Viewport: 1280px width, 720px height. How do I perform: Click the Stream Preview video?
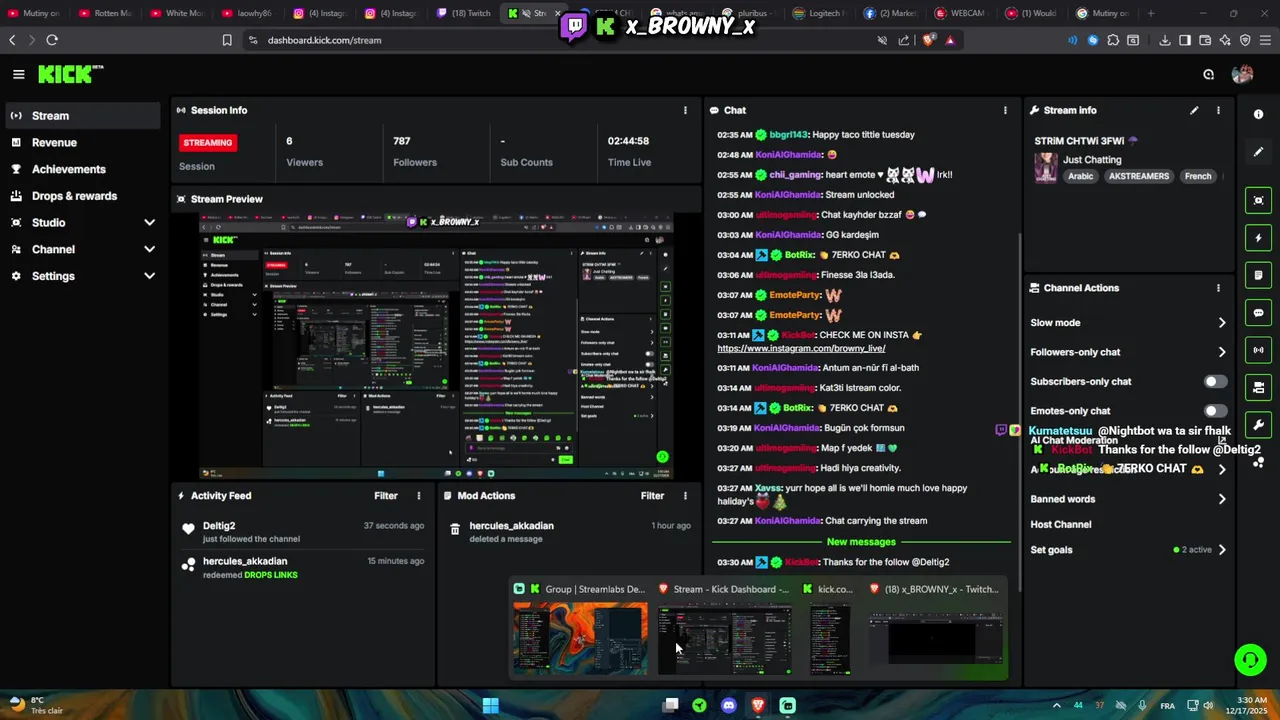point(436,346)
